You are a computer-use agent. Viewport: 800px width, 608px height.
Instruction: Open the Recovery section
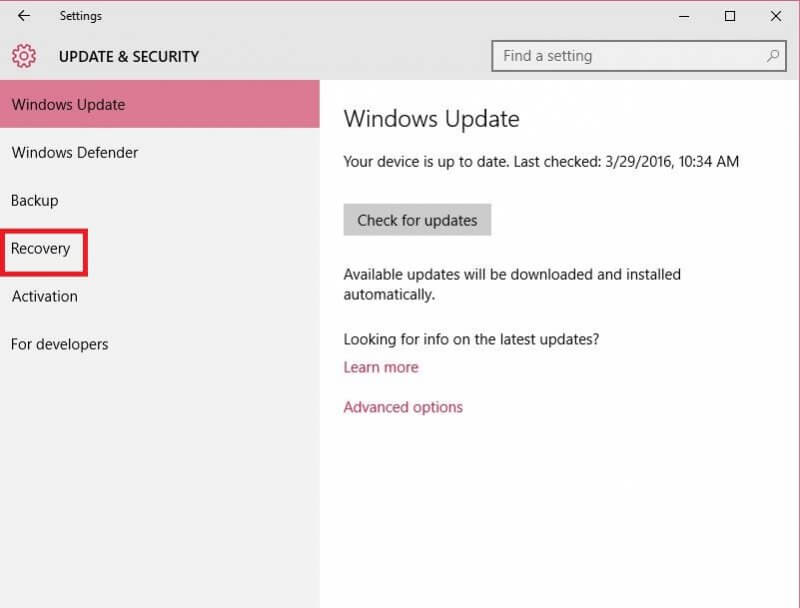pyautogui.click(x=41, y=248)
